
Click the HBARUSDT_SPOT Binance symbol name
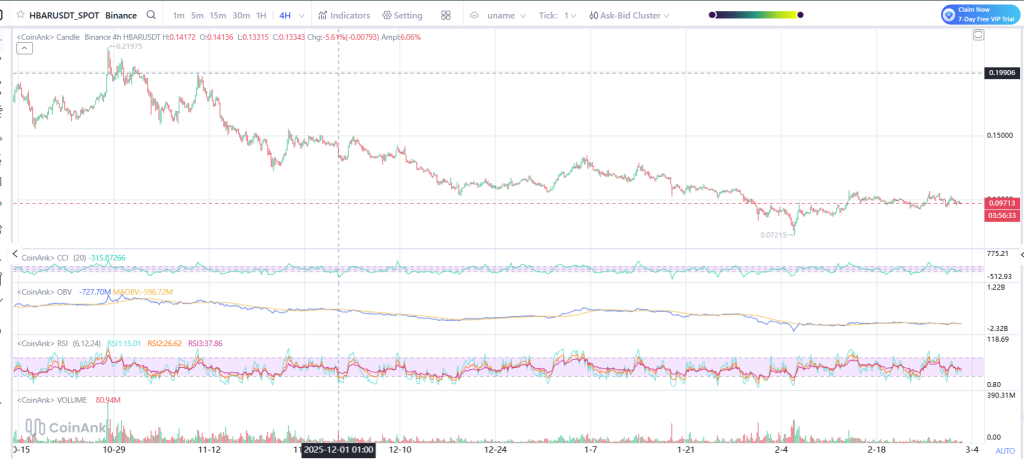coord(83,15)
